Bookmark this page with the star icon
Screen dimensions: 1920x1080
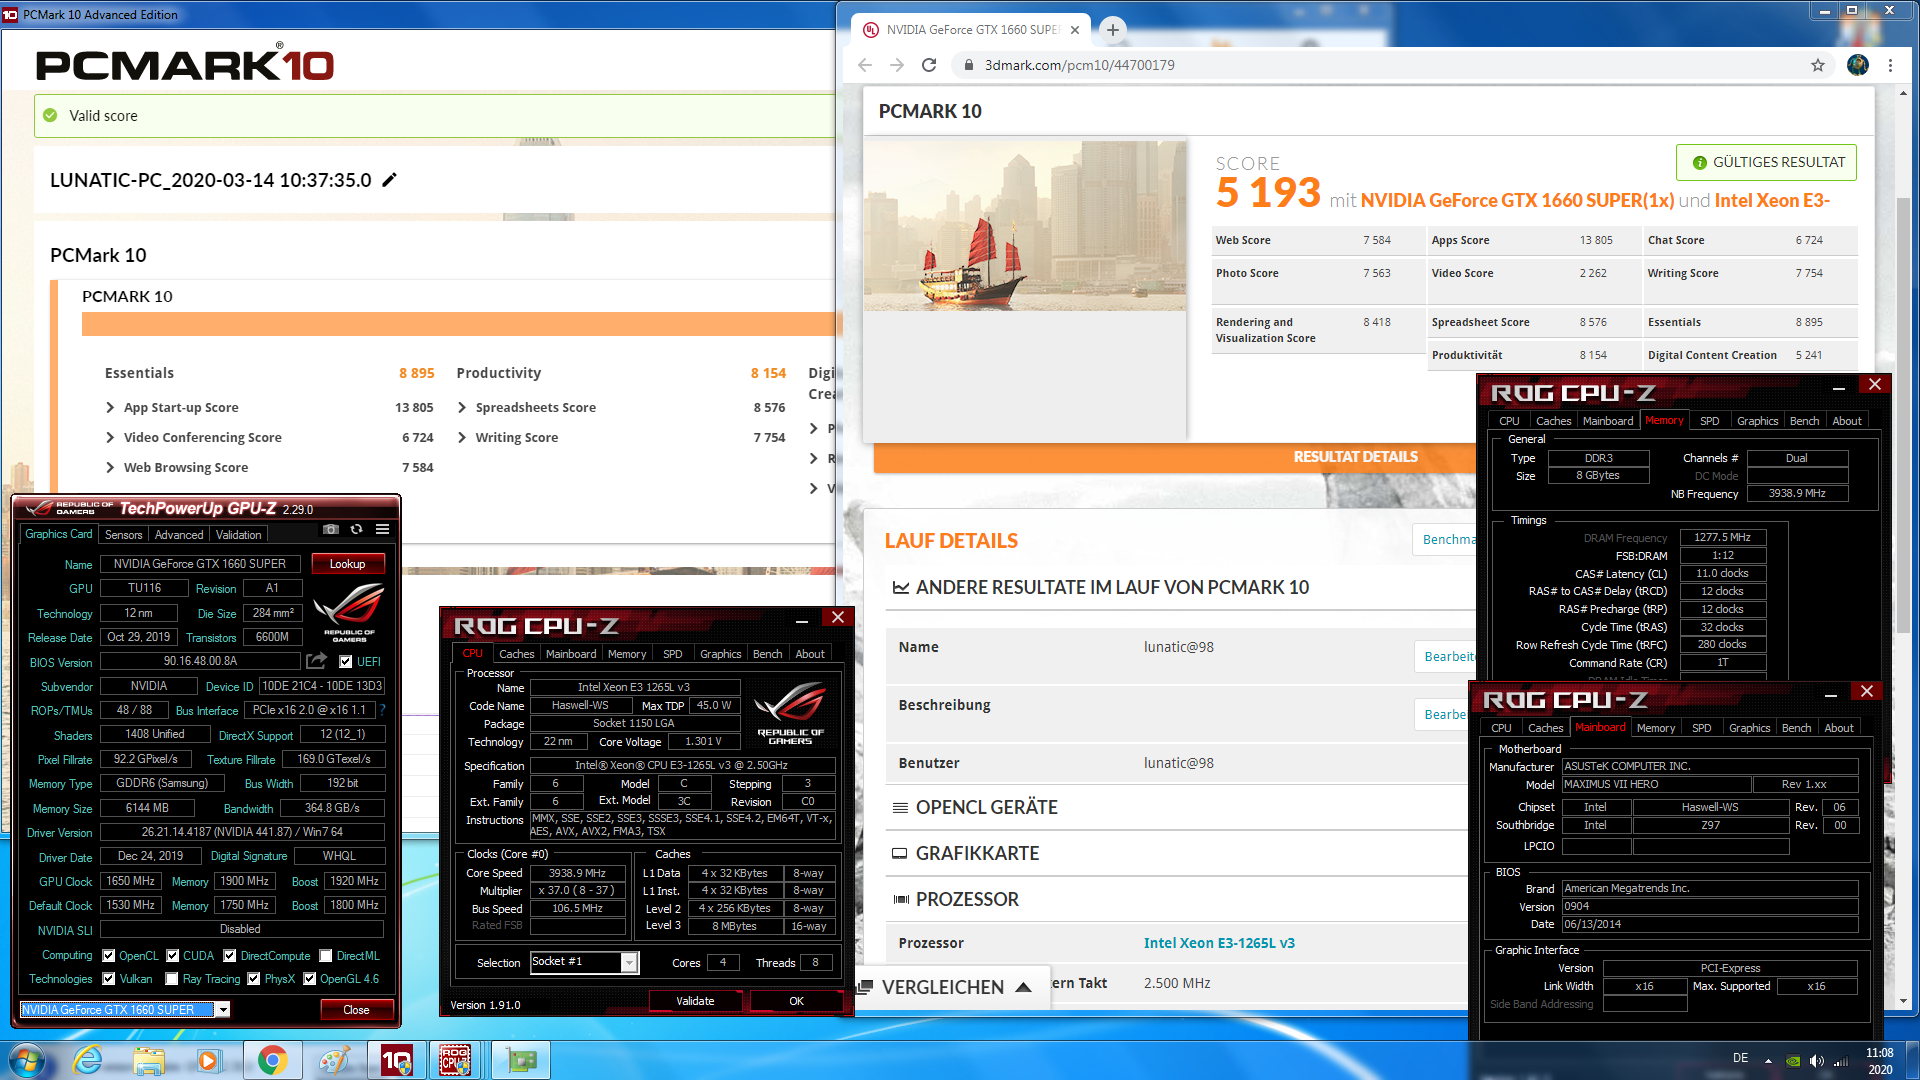(1818, 65)
